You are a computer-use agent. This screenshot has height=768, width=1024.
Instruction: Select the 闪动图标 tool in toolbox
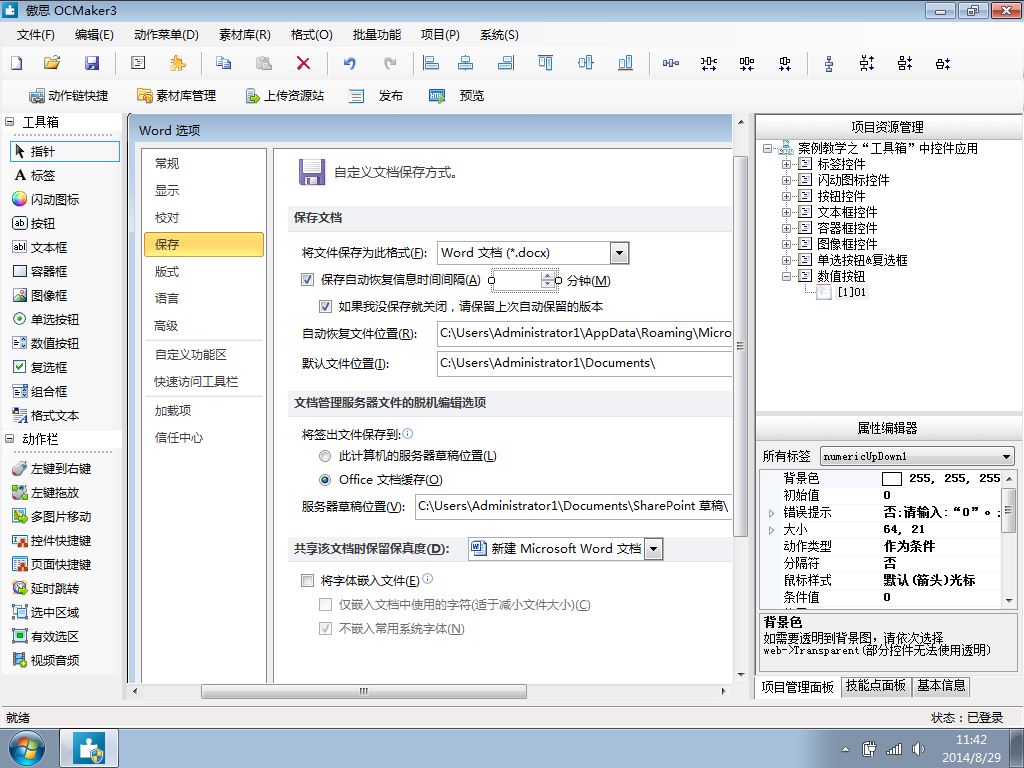(x=54, y=199)
